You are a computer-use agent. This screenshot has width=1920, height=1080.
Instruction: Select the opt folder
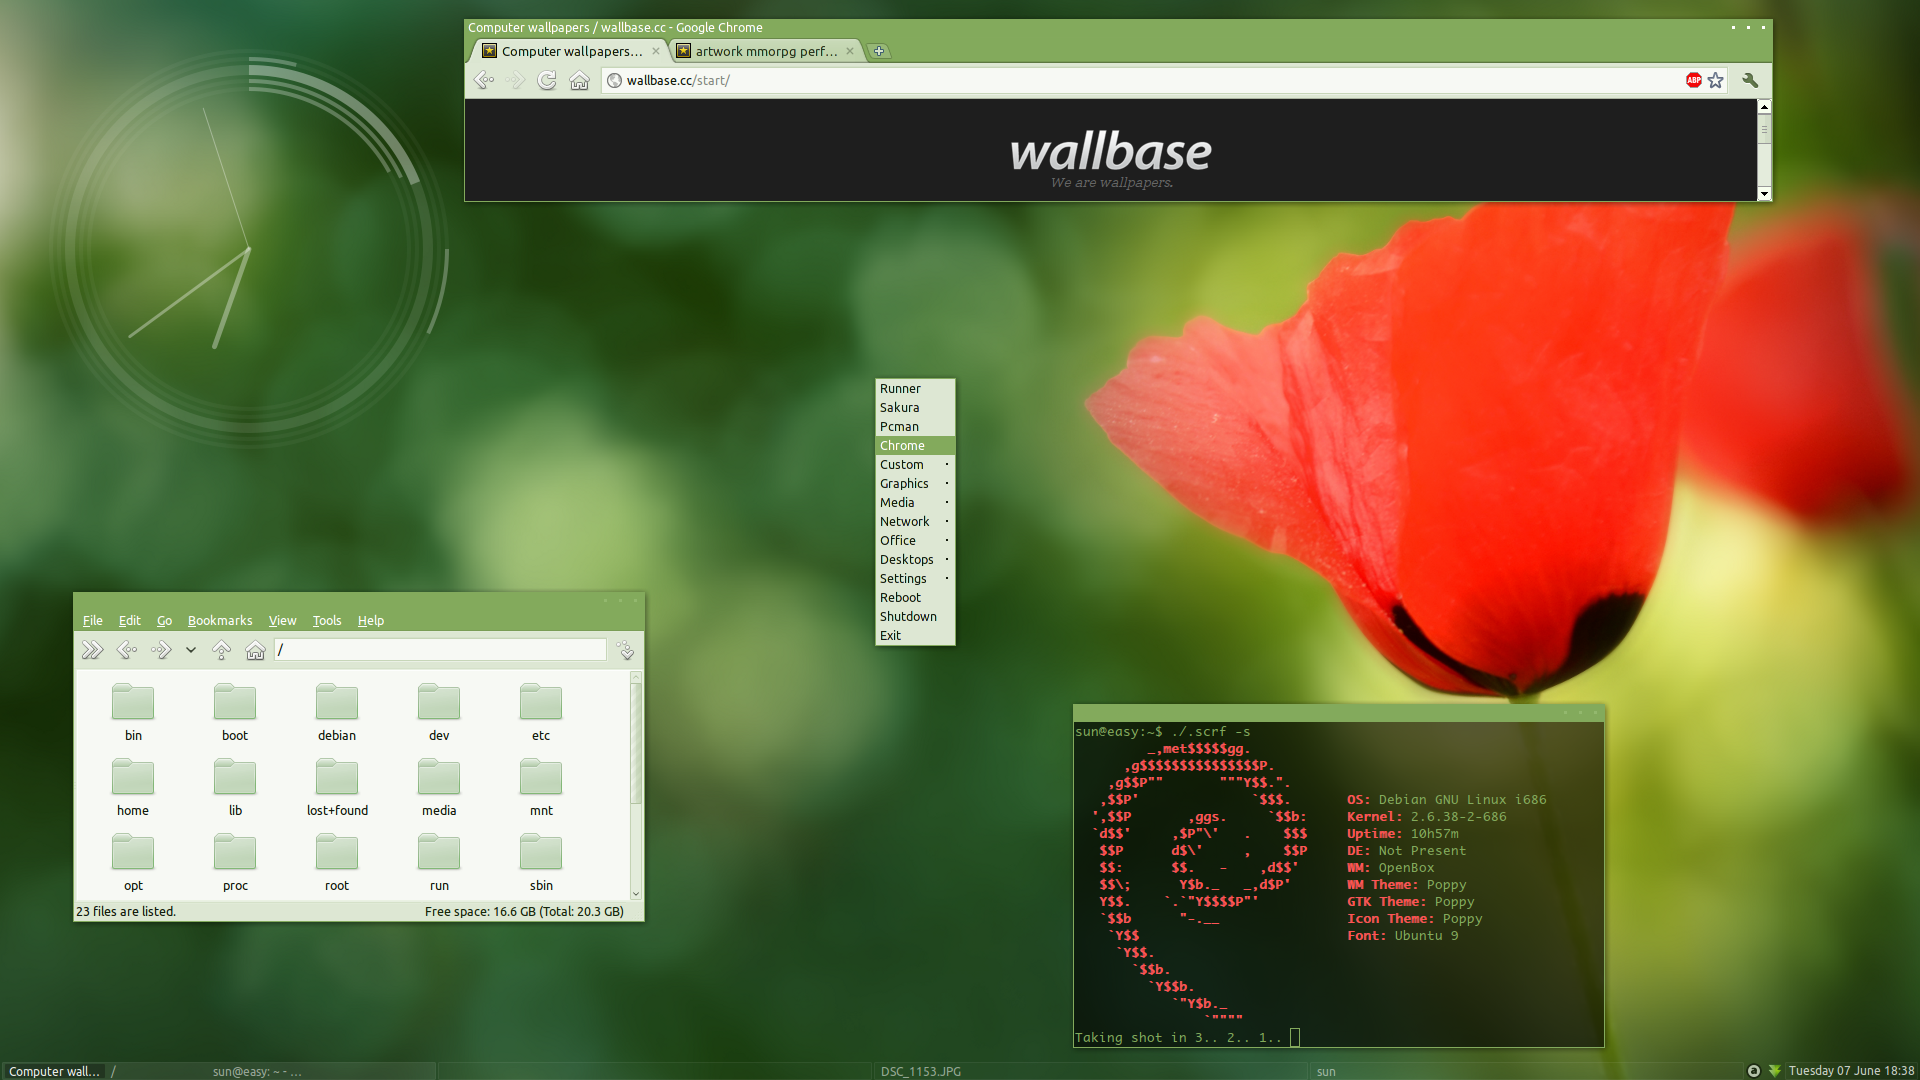(x=133, y=862)
